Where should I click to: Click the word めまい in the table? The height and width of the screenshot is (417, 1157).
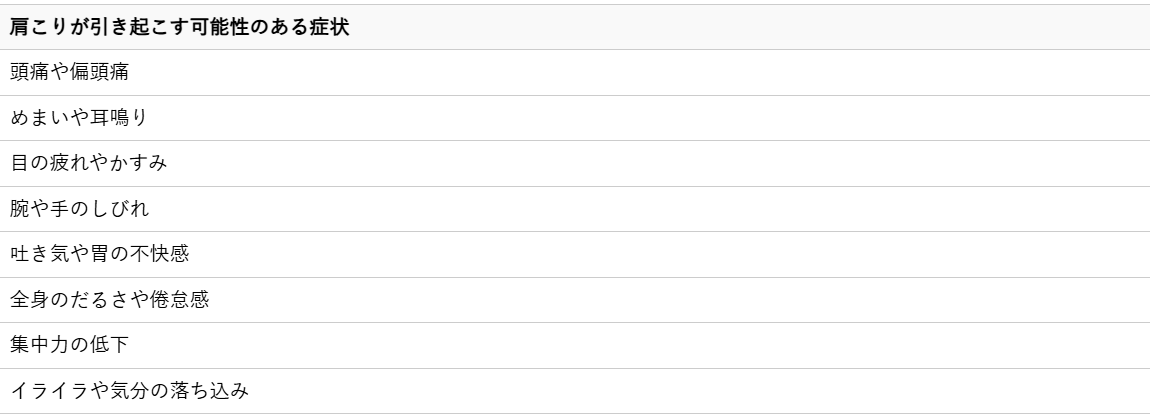39,118
